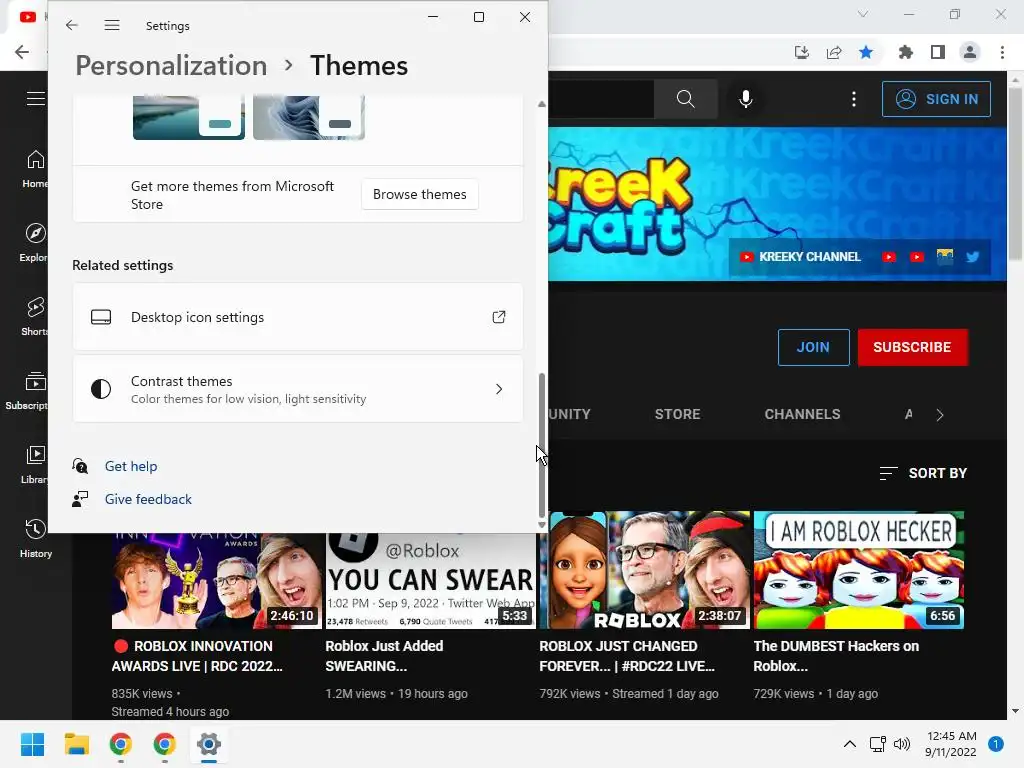Open the KREEKY CHANNEL banner link
This screenshot has height=768, width=1024.
tap(801, 257)
